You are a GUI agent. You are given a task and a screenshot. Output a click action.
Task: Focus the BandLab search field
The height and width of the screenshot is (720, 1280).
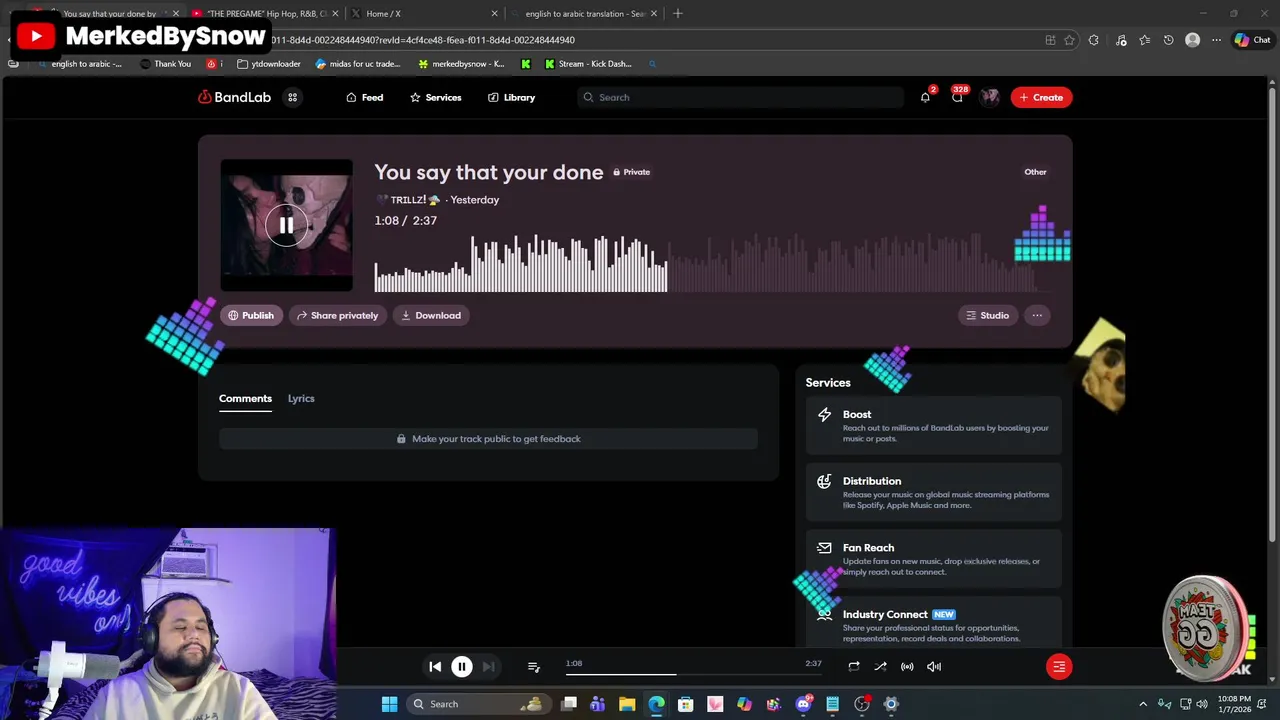click(x=740, y=97)
